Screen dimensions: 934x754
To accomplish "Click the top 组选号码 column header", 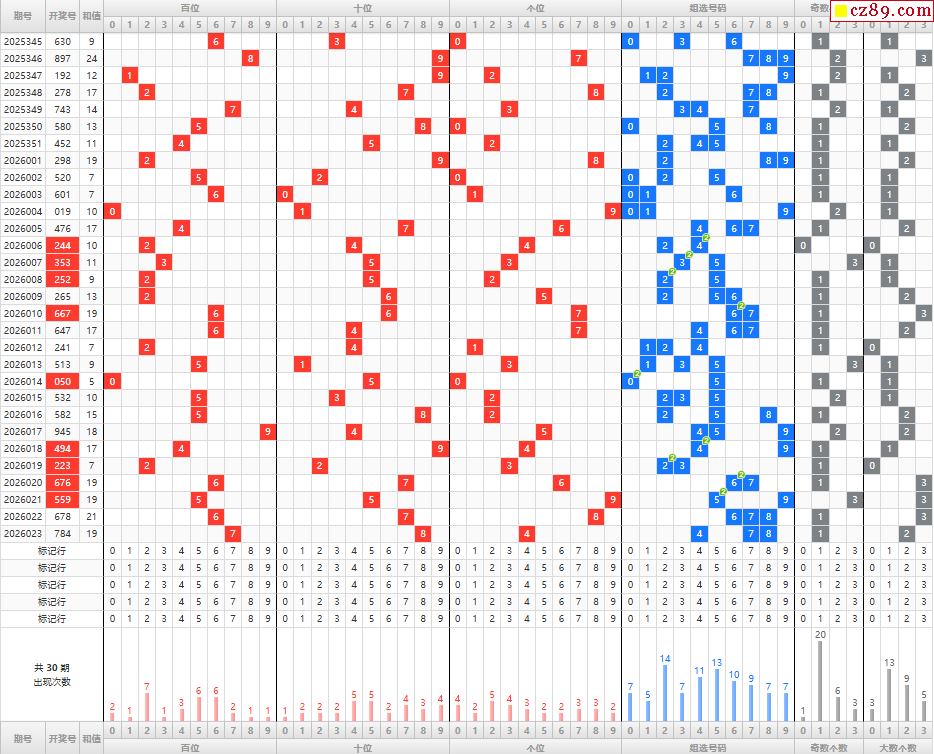I will [707, 7].
